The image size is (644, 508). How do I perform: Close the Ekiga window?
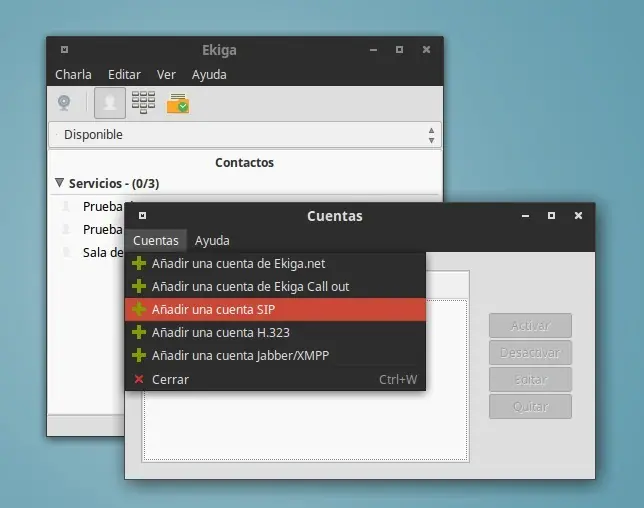(x=426, y=50)
